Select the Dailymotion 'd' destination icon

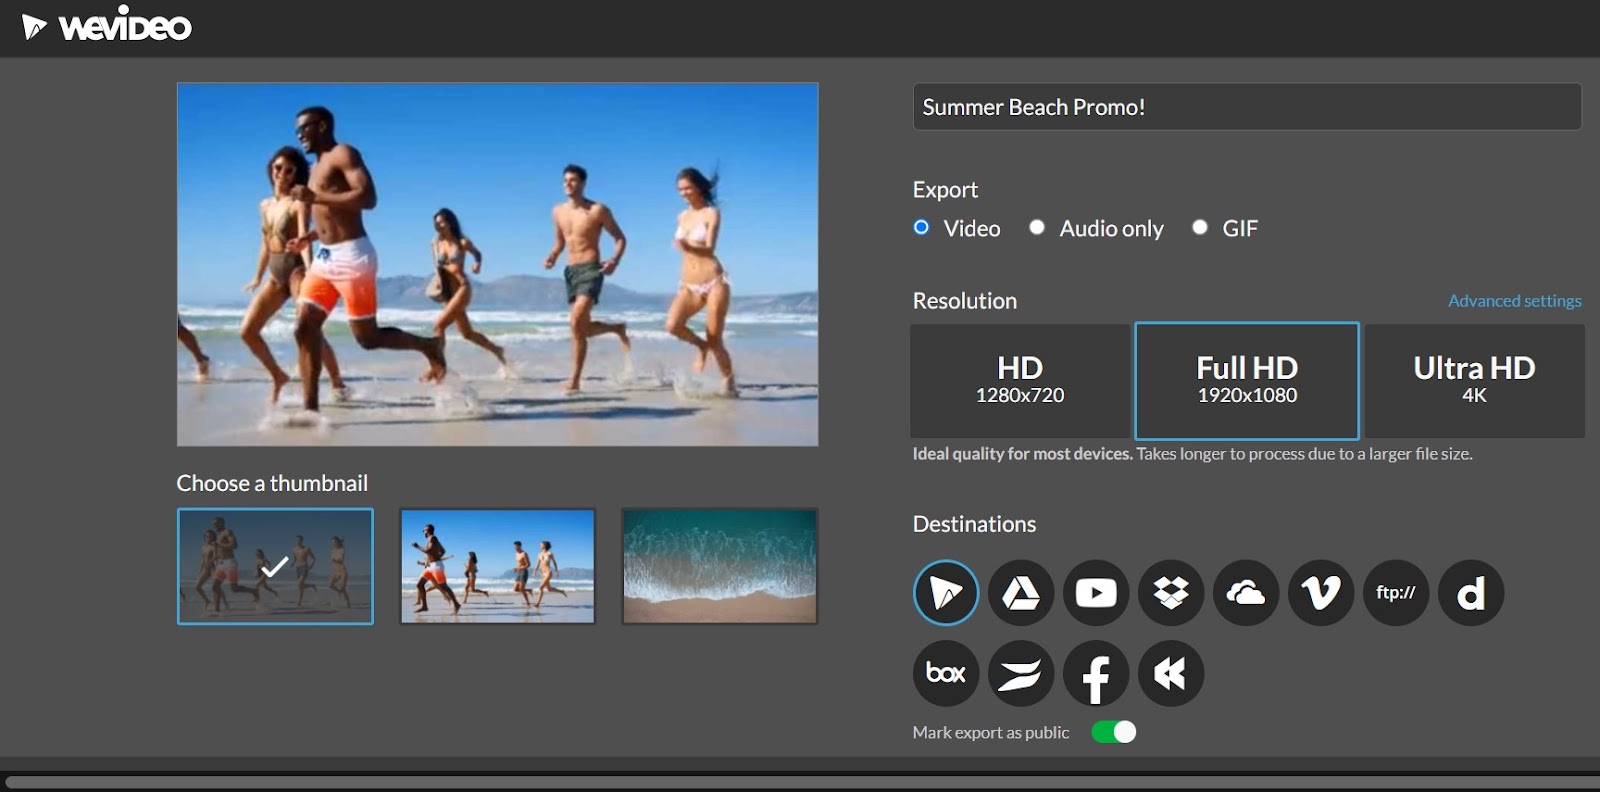(1471, 593)
